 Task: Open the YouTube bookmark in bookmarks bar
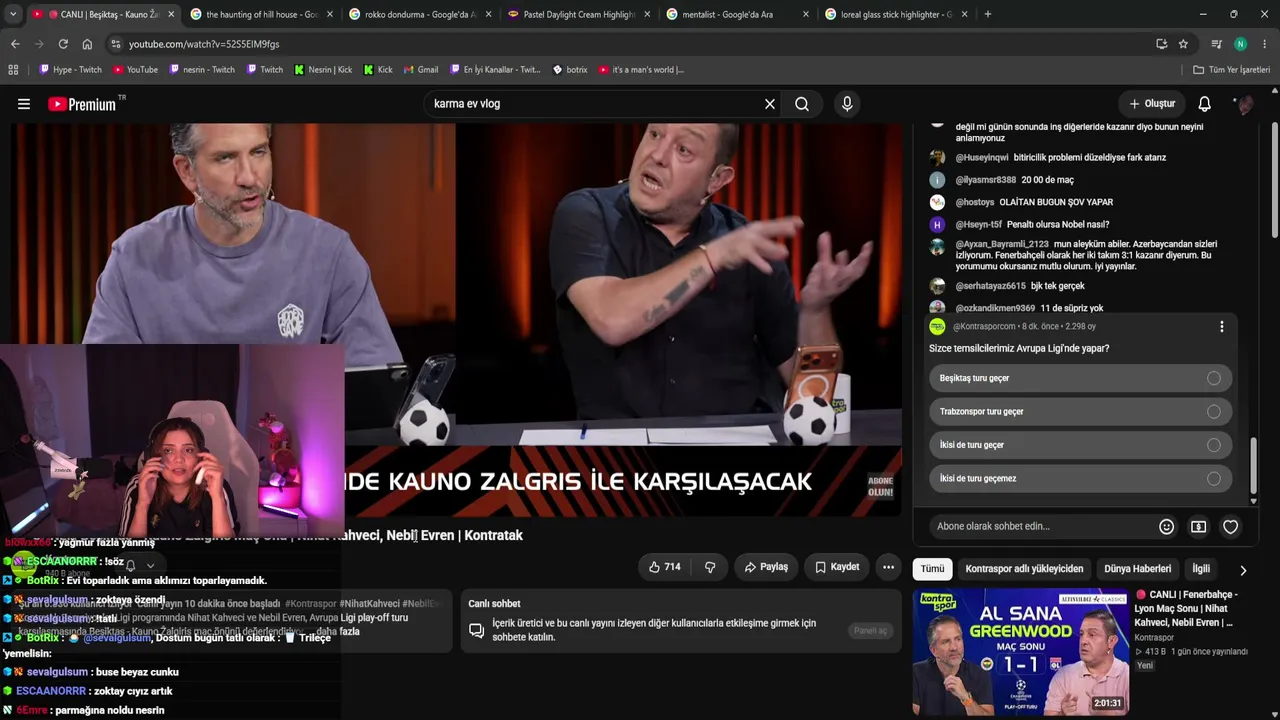pos(135,70)
